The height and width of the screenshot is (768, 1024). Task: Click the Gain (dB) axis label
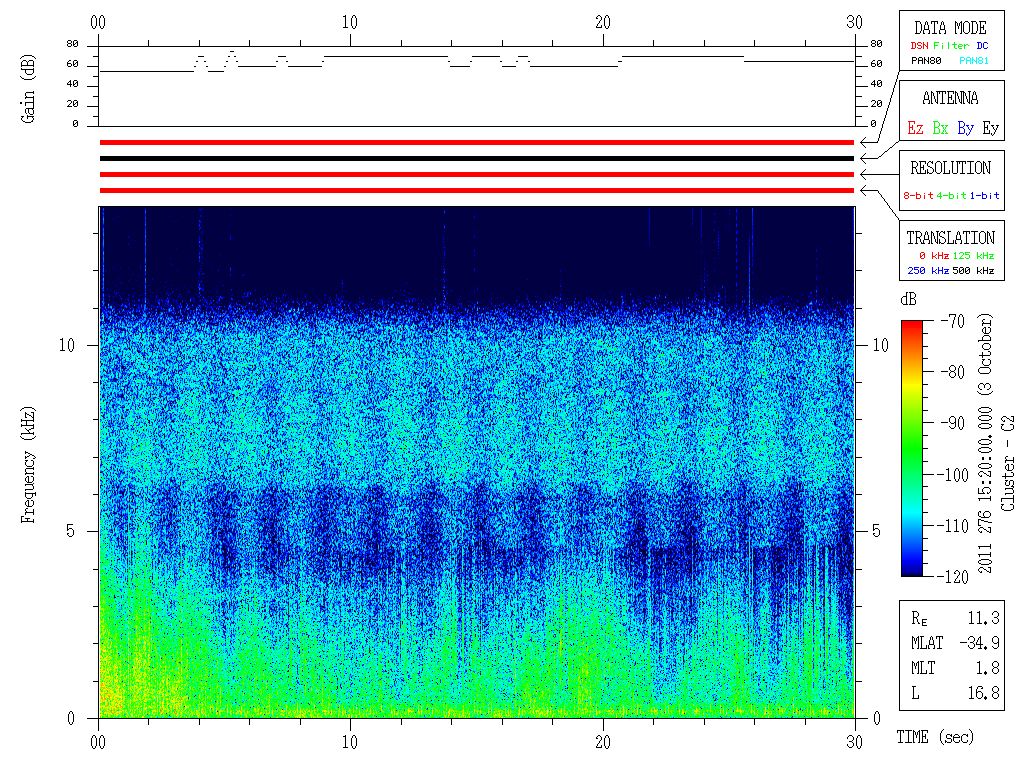point(27,89)
